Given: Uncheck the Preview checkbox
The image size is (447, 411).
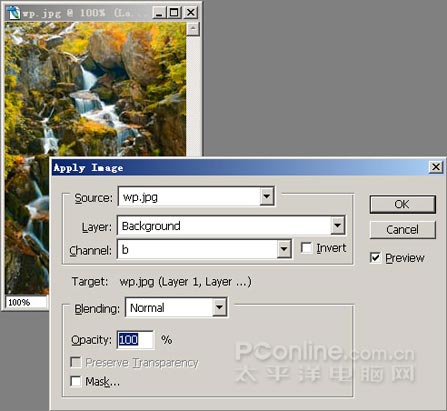Looking at the screenshot, I should 375,258.
